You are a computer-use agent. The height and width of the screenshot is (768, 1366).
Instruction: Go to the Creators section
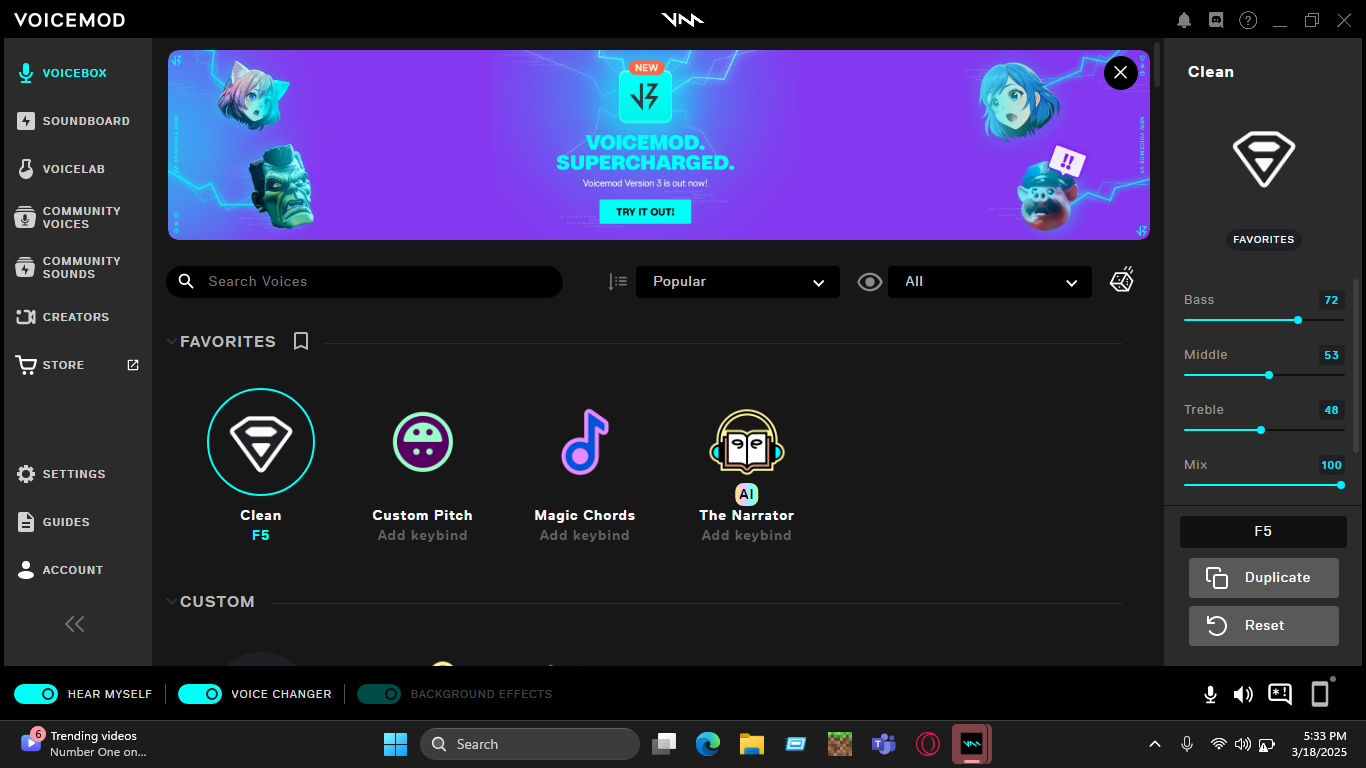(63, 317)
